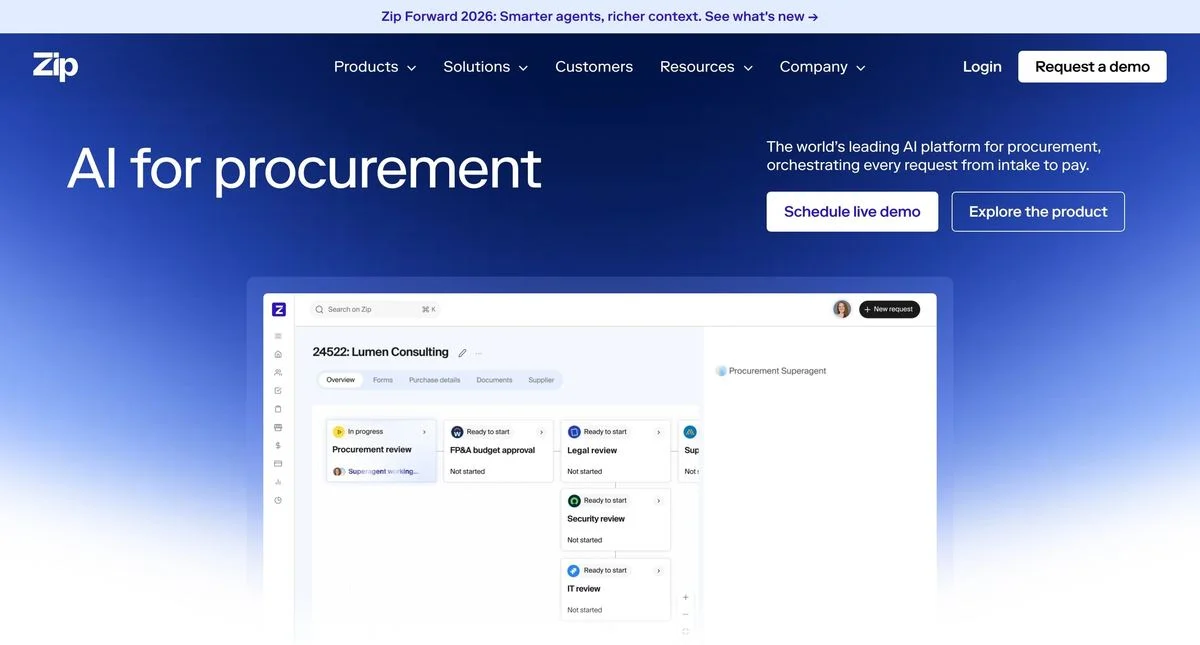This screenshot has width=1200, height=645.
Task: Open the hamburger menu icon in the app sidebar
Action: point(278,336)
